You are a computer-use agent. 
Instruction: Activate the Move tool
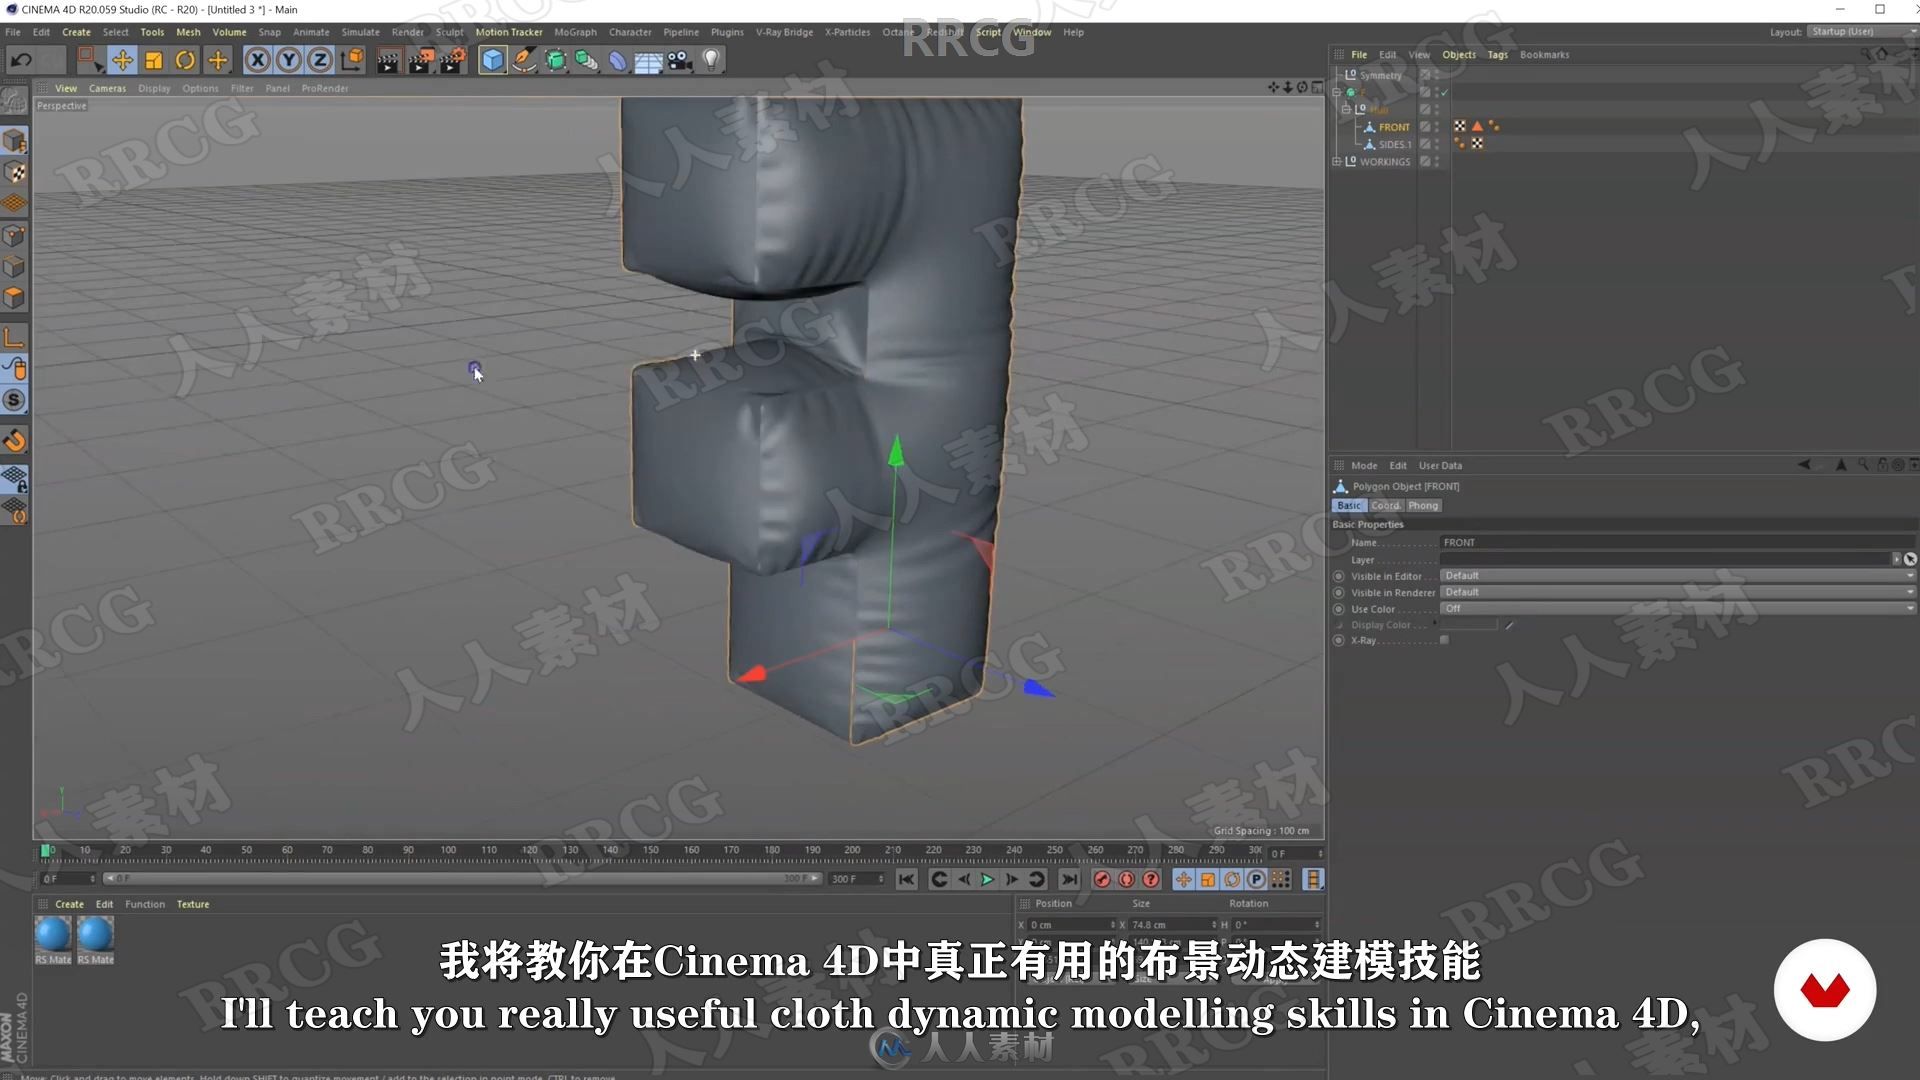coord(122,61)
